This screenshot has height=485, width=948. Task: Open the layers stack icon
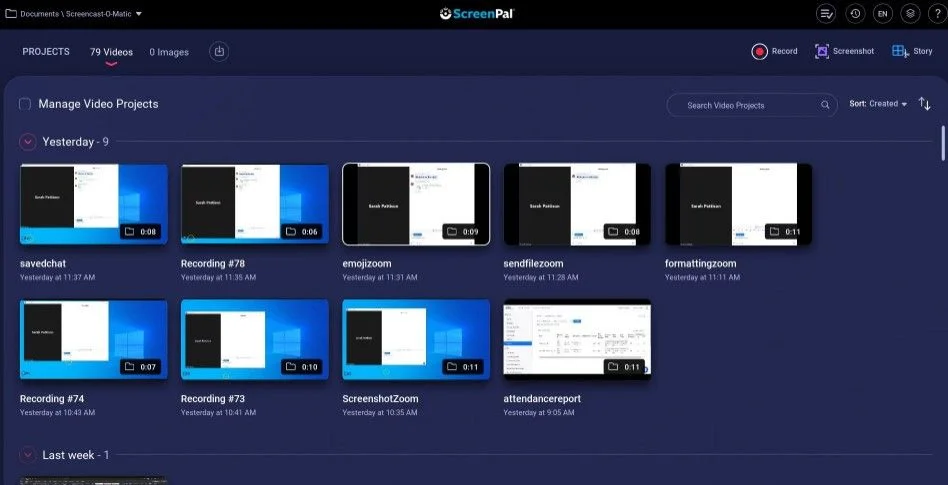click(x=911, y=13)
